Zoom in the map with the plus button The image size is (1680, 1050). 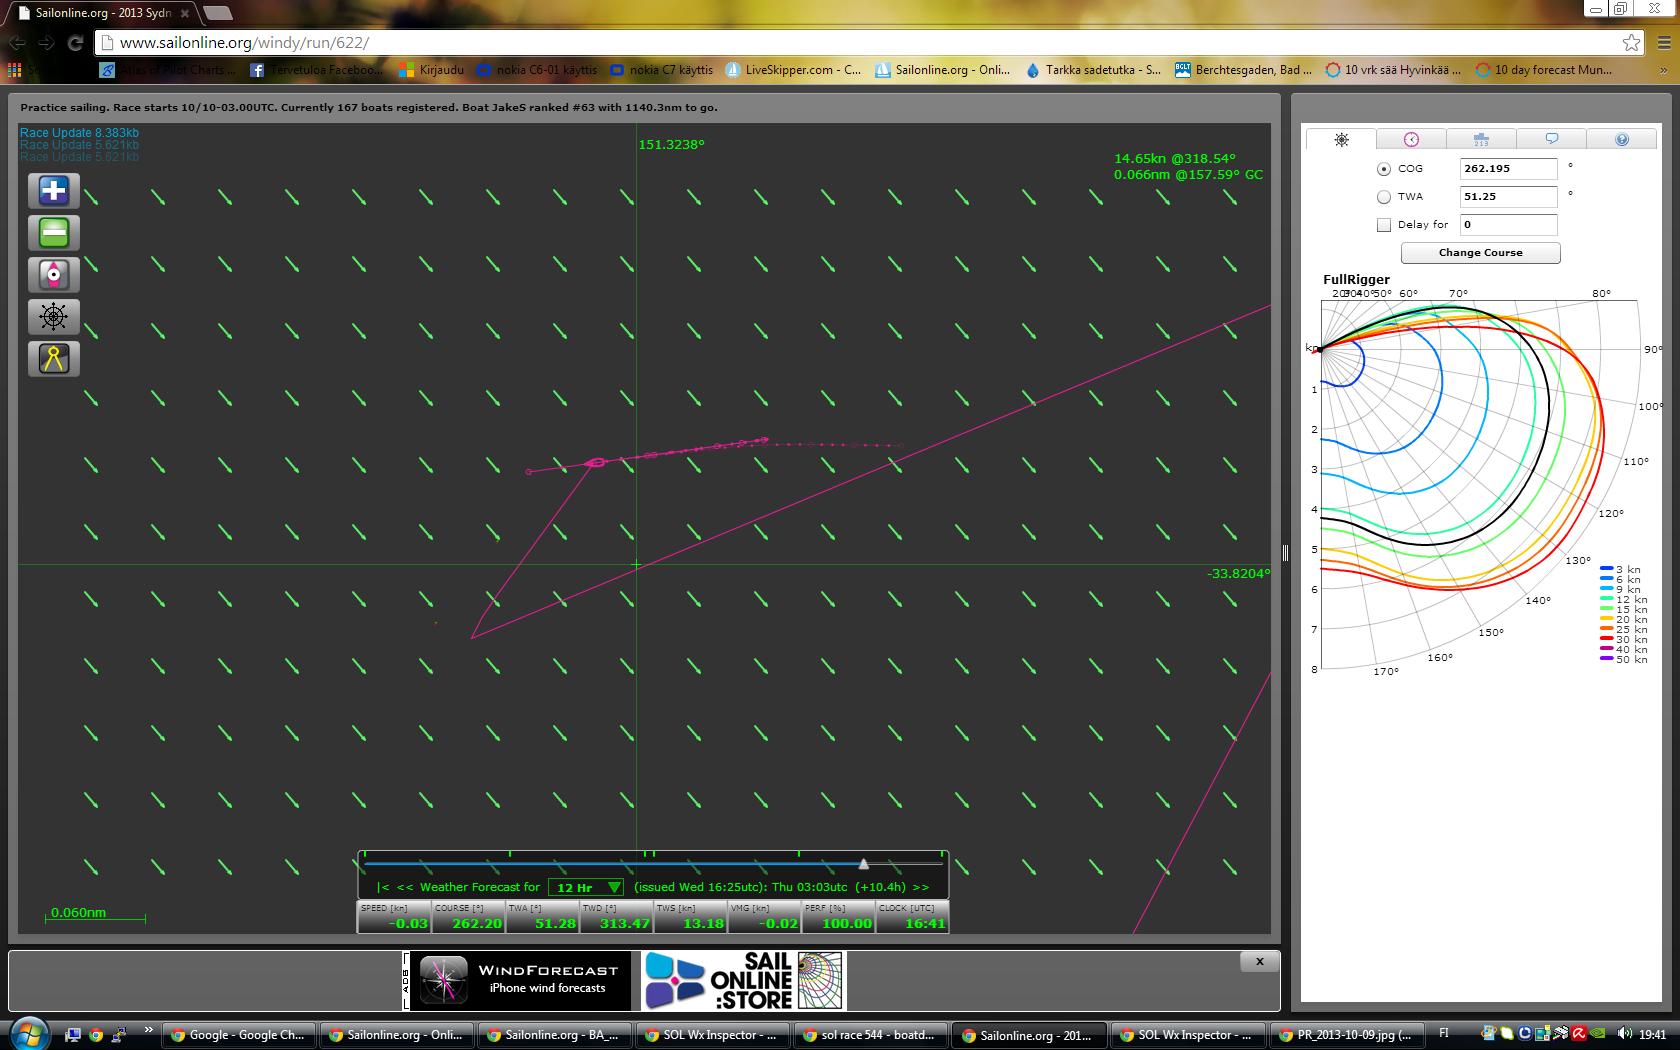(x=53, y=190)
